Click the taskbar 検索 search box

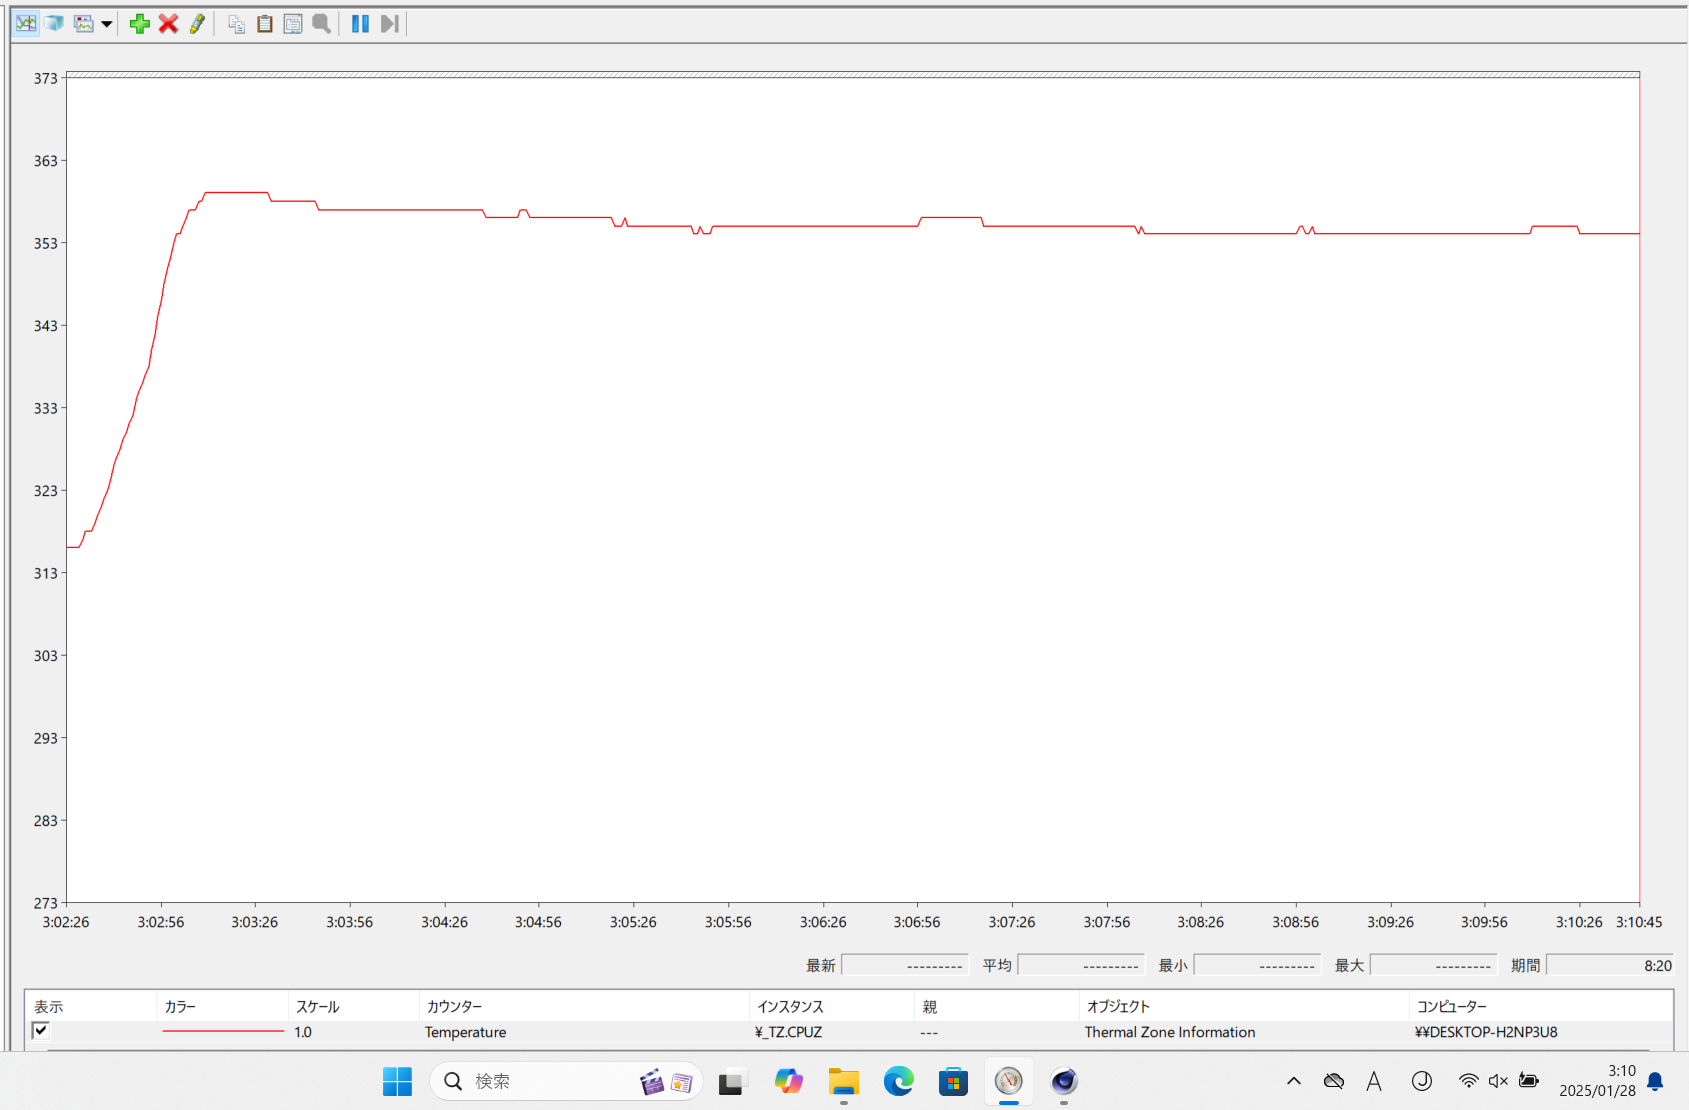(566, 1081)
